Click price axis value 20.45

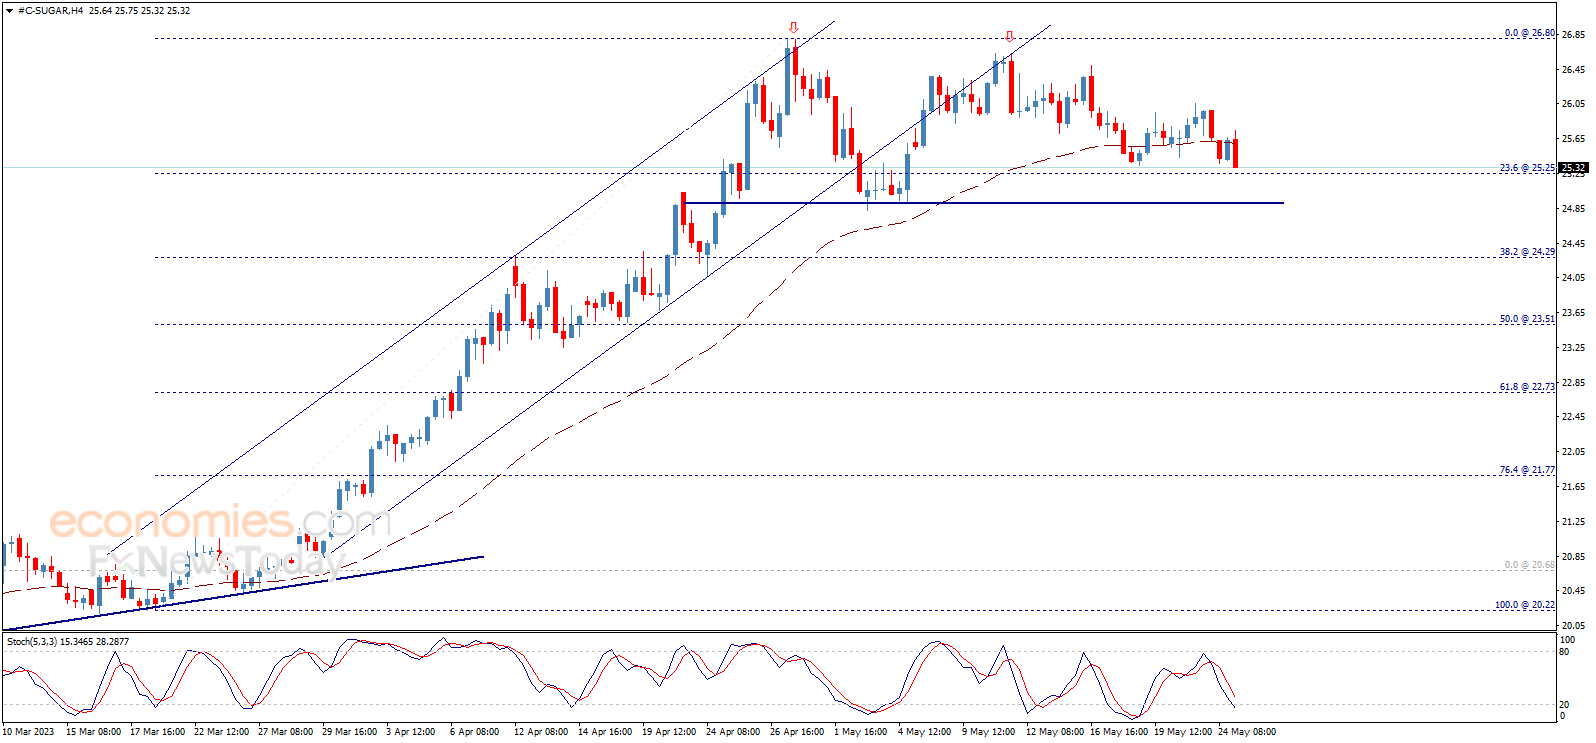pos(1573,591)
